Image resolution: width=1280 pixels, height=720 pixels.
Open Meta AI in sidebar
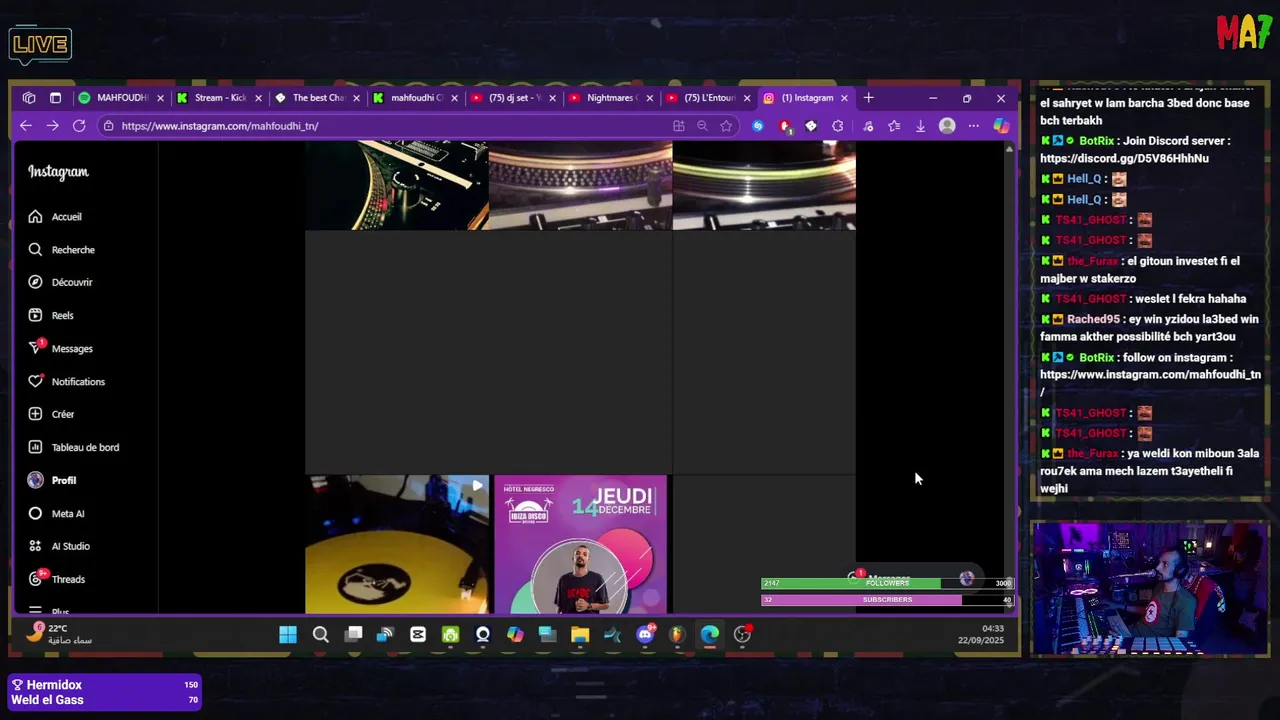click(x=56, y=514)
